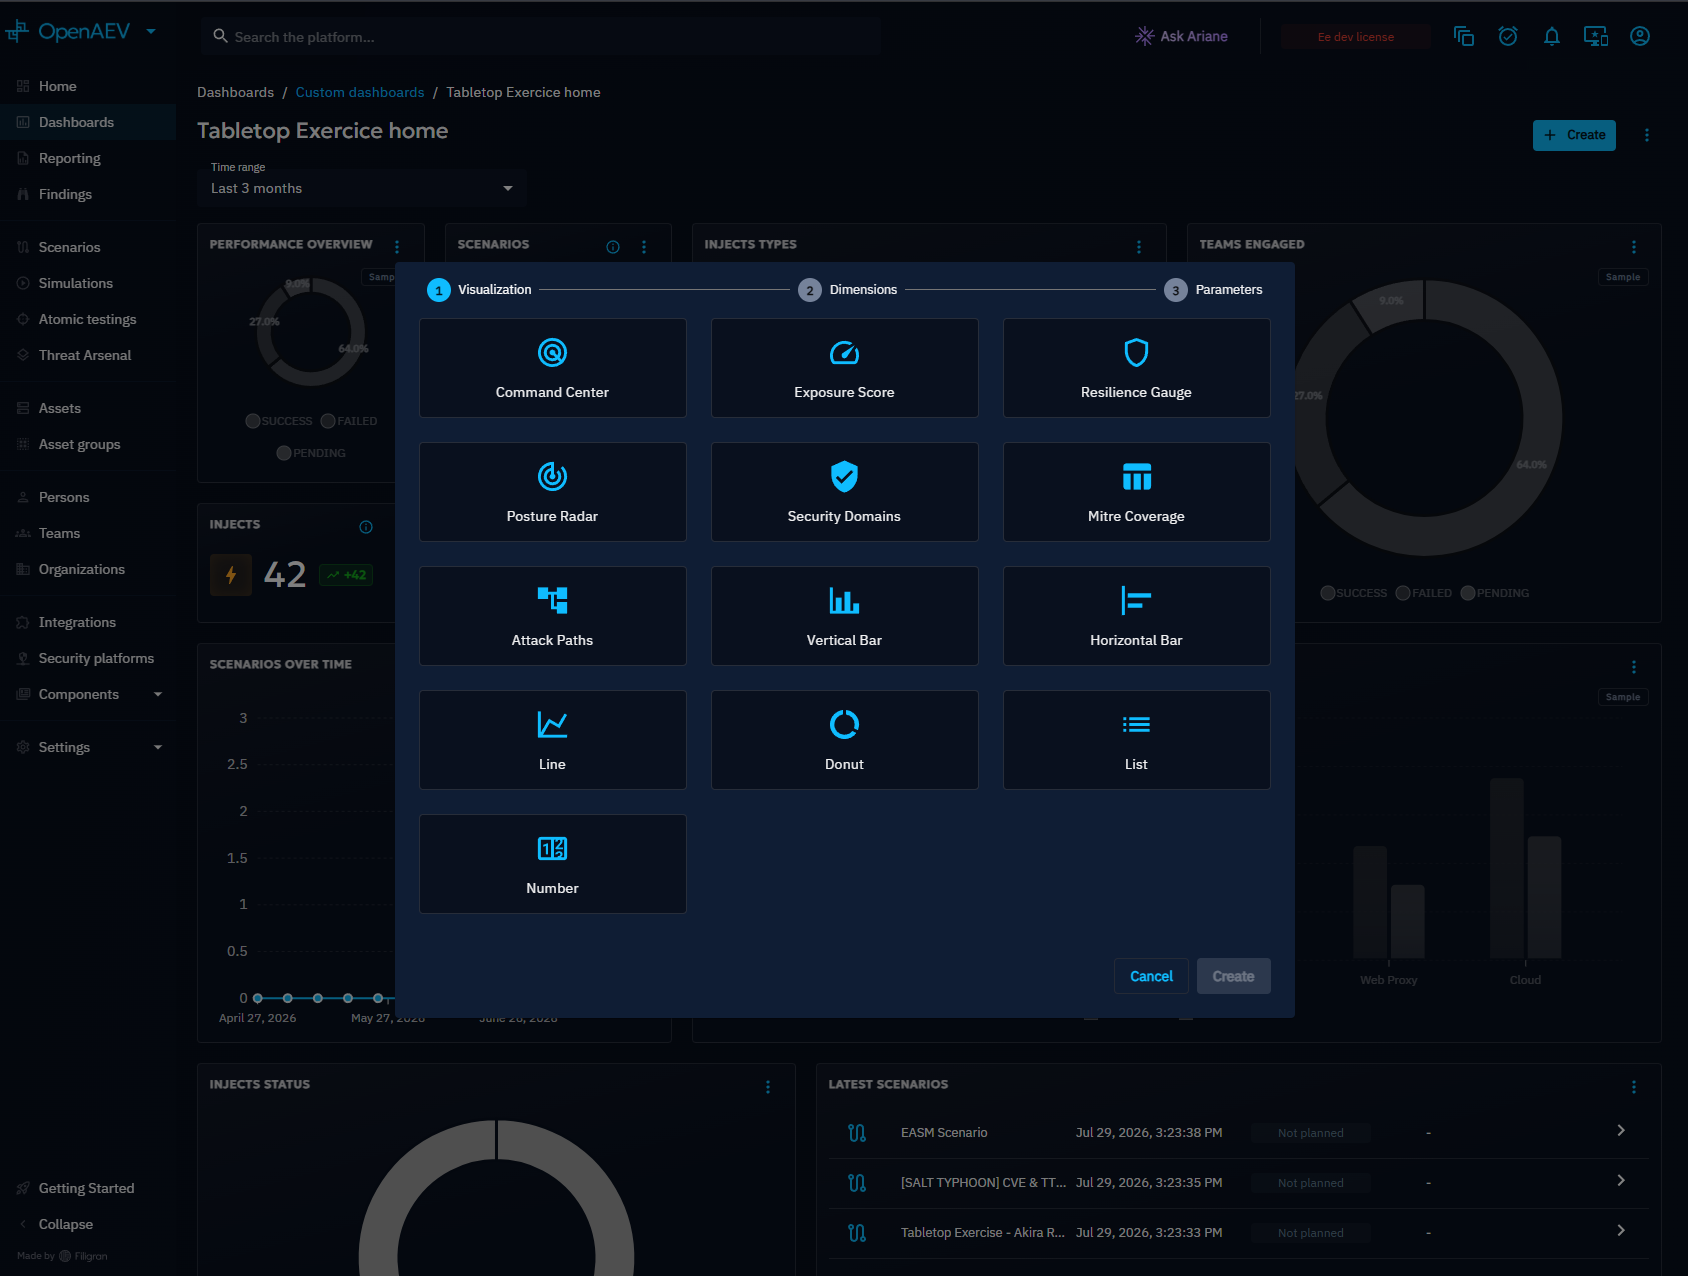Viewport: 1688px width, 1276px height.
Task: Select the Attack Paths icon
Action: pyautogui.click(x=552, y=601)
